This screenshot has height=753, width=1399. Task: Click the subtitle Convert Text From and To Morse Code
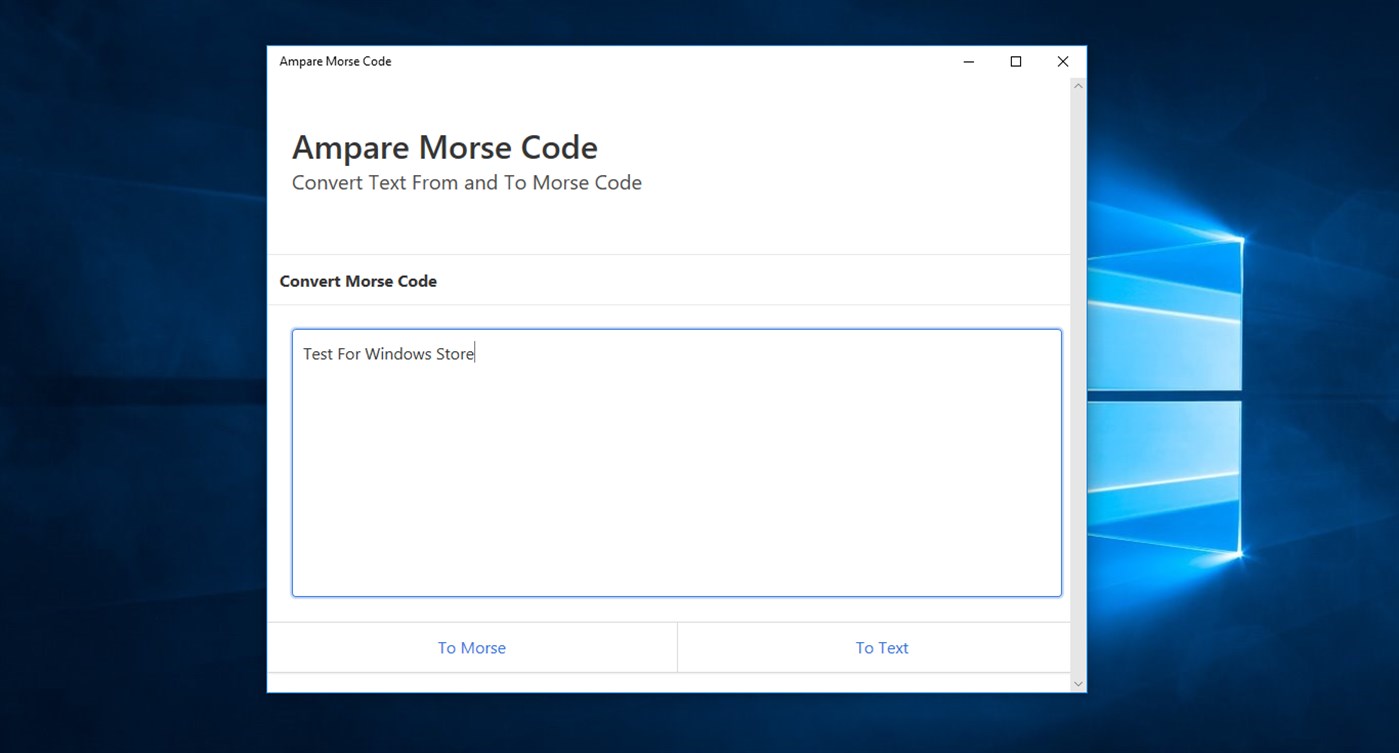pyautogui.click(x=467, y=183)
